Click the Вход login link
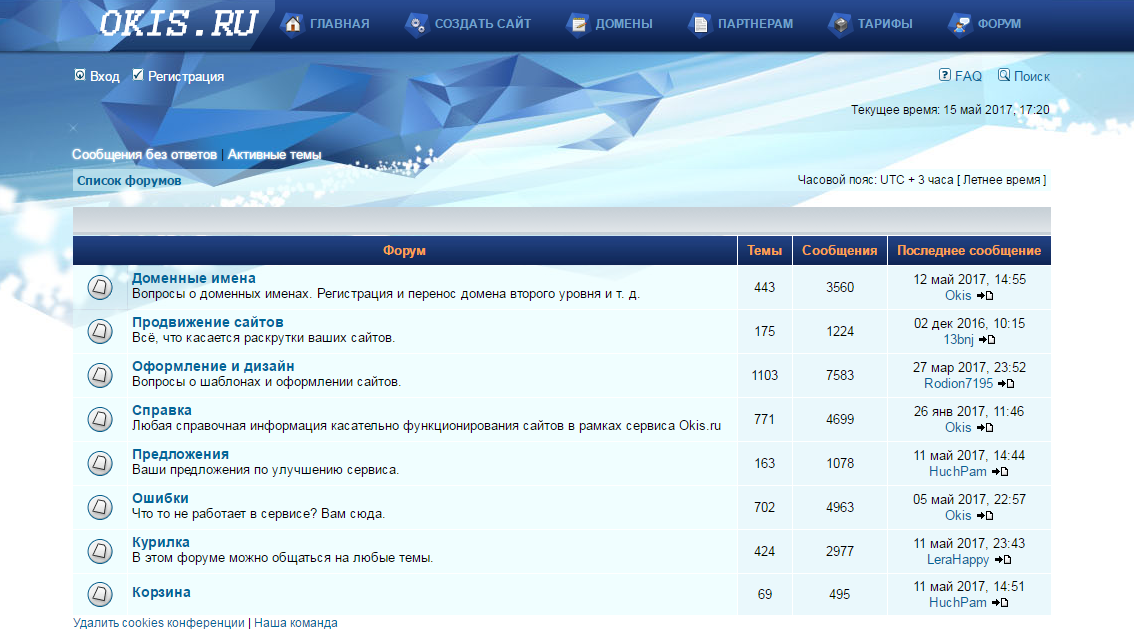Viewport: 1134px width, 631px height. point(105,77)
